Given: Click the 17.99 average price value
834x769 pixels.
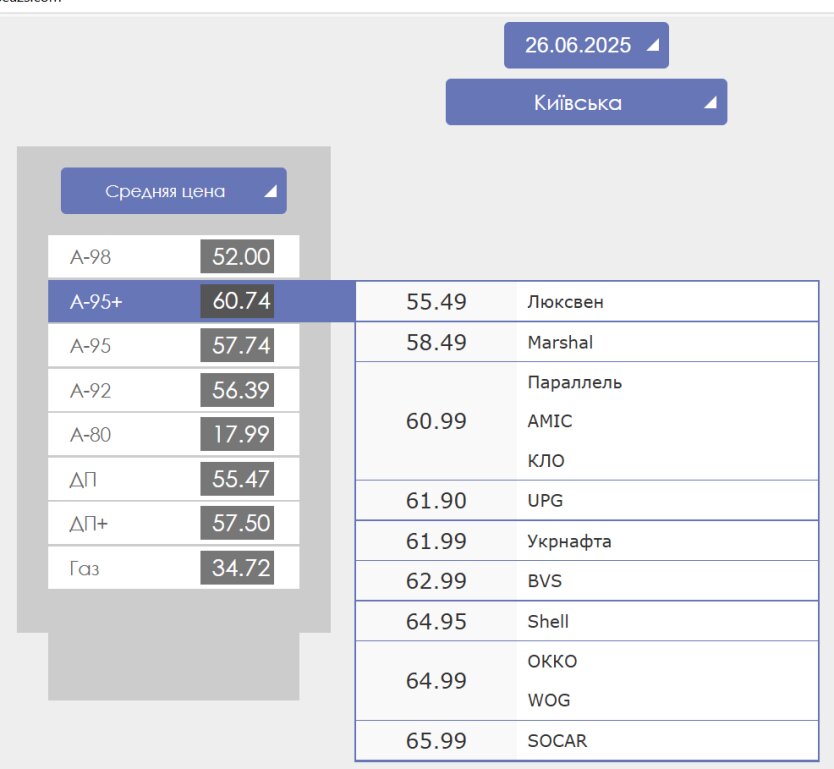Looking at the screenshot, I should 237,434.
